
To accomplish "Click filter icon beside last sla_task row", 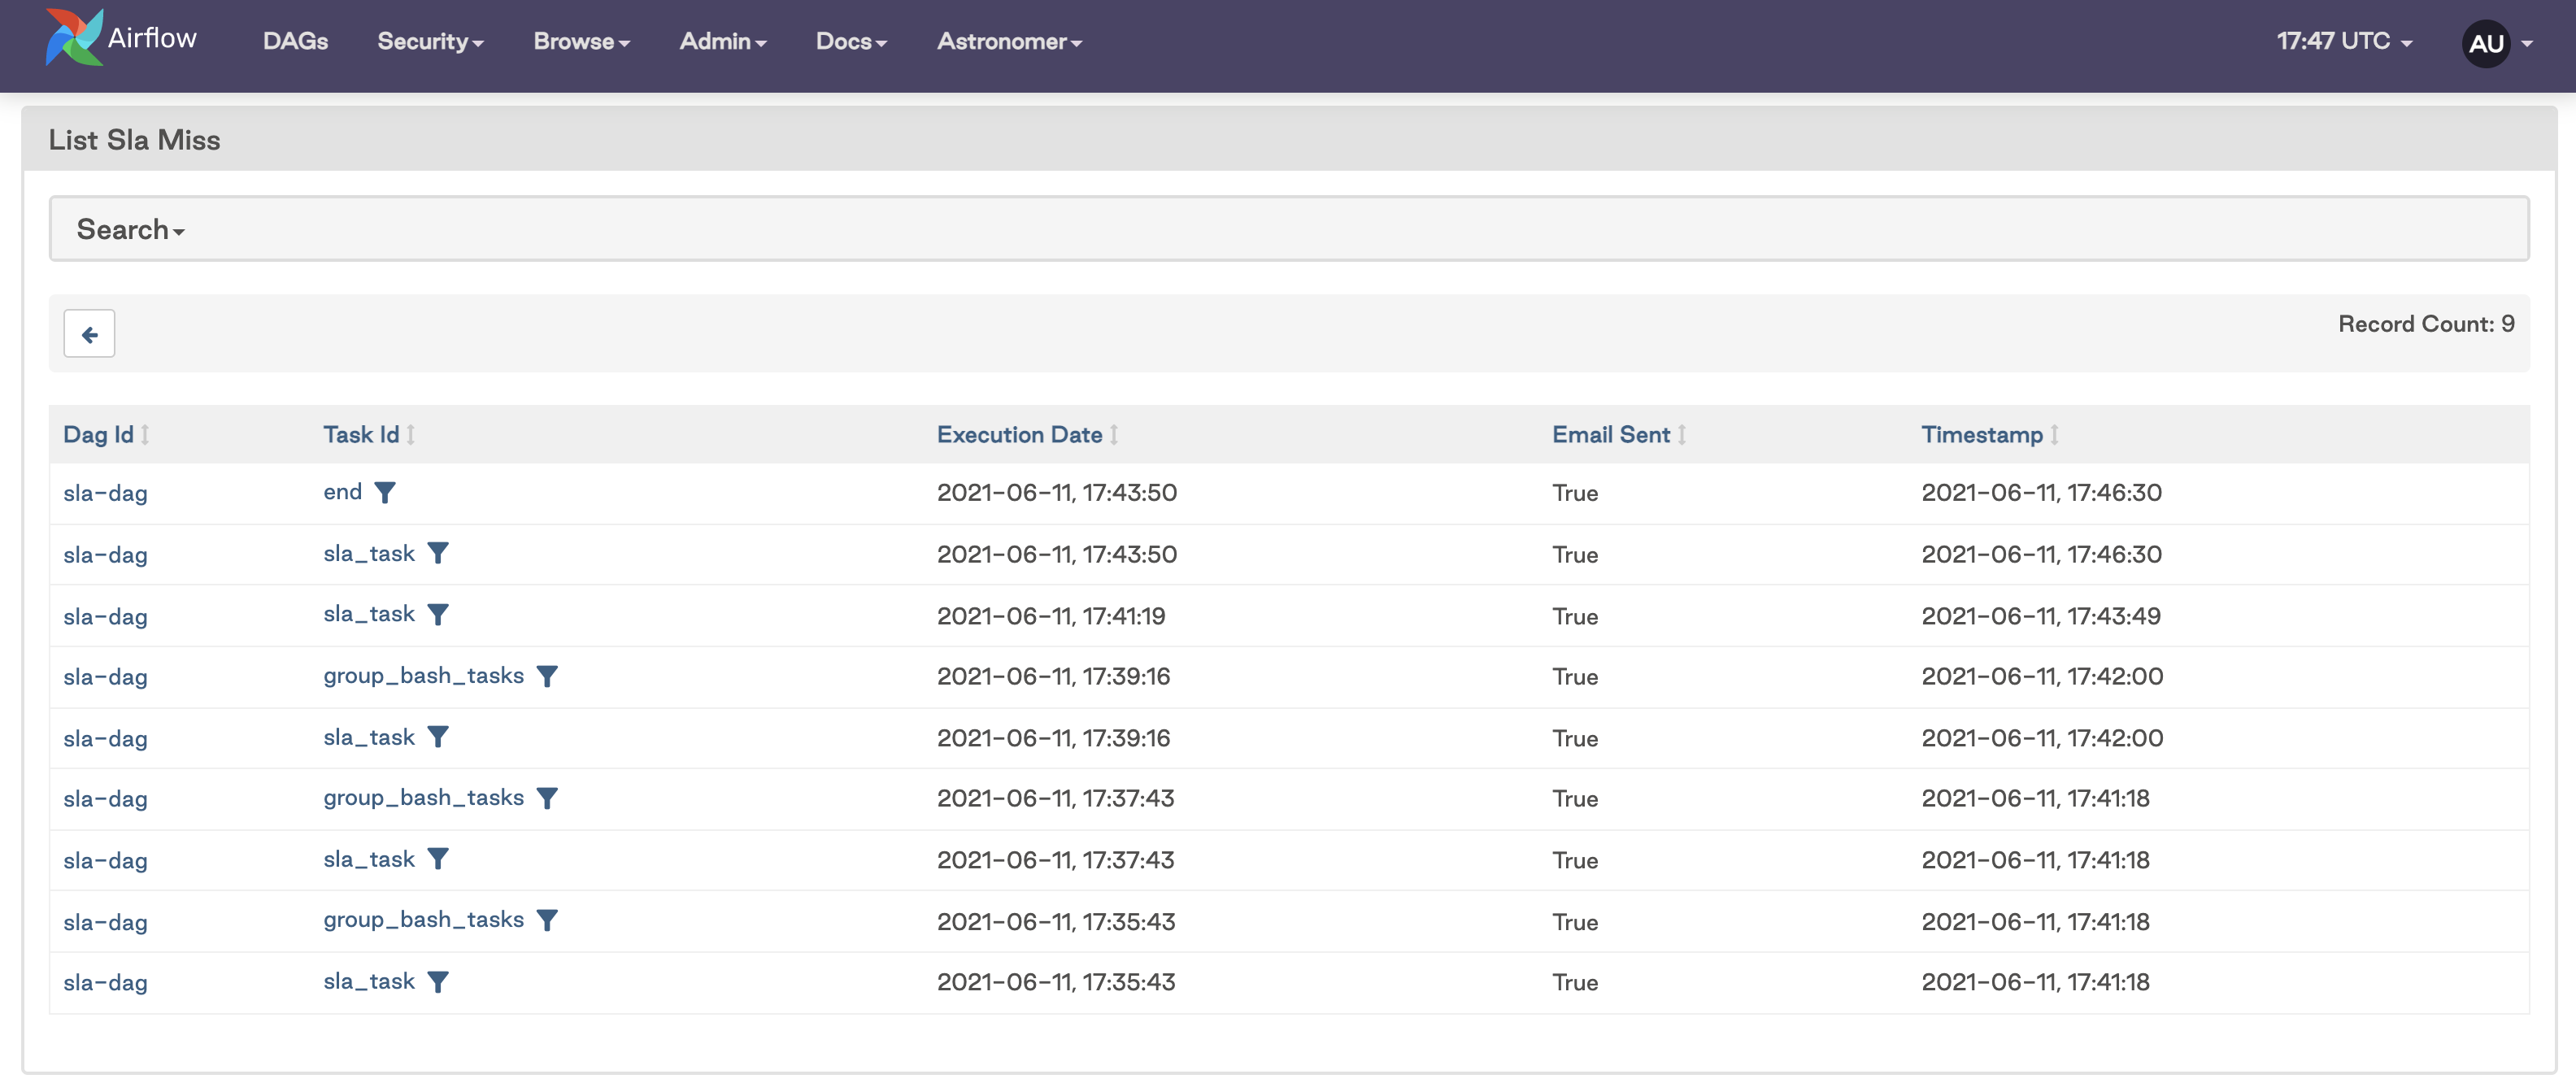I will click(x=438, y=982).
